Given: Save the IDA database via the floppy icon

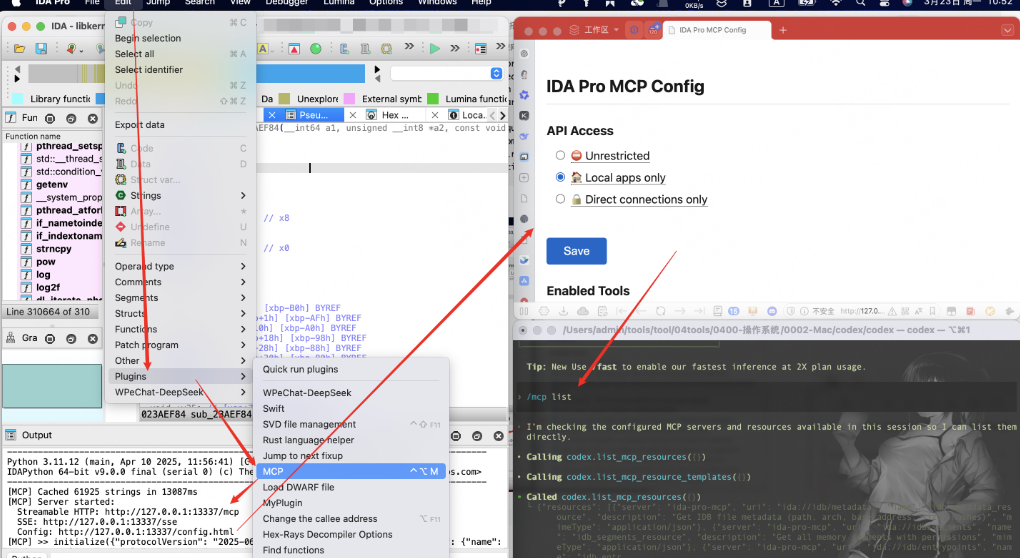Looking at the screenshot, I should 41,49.
